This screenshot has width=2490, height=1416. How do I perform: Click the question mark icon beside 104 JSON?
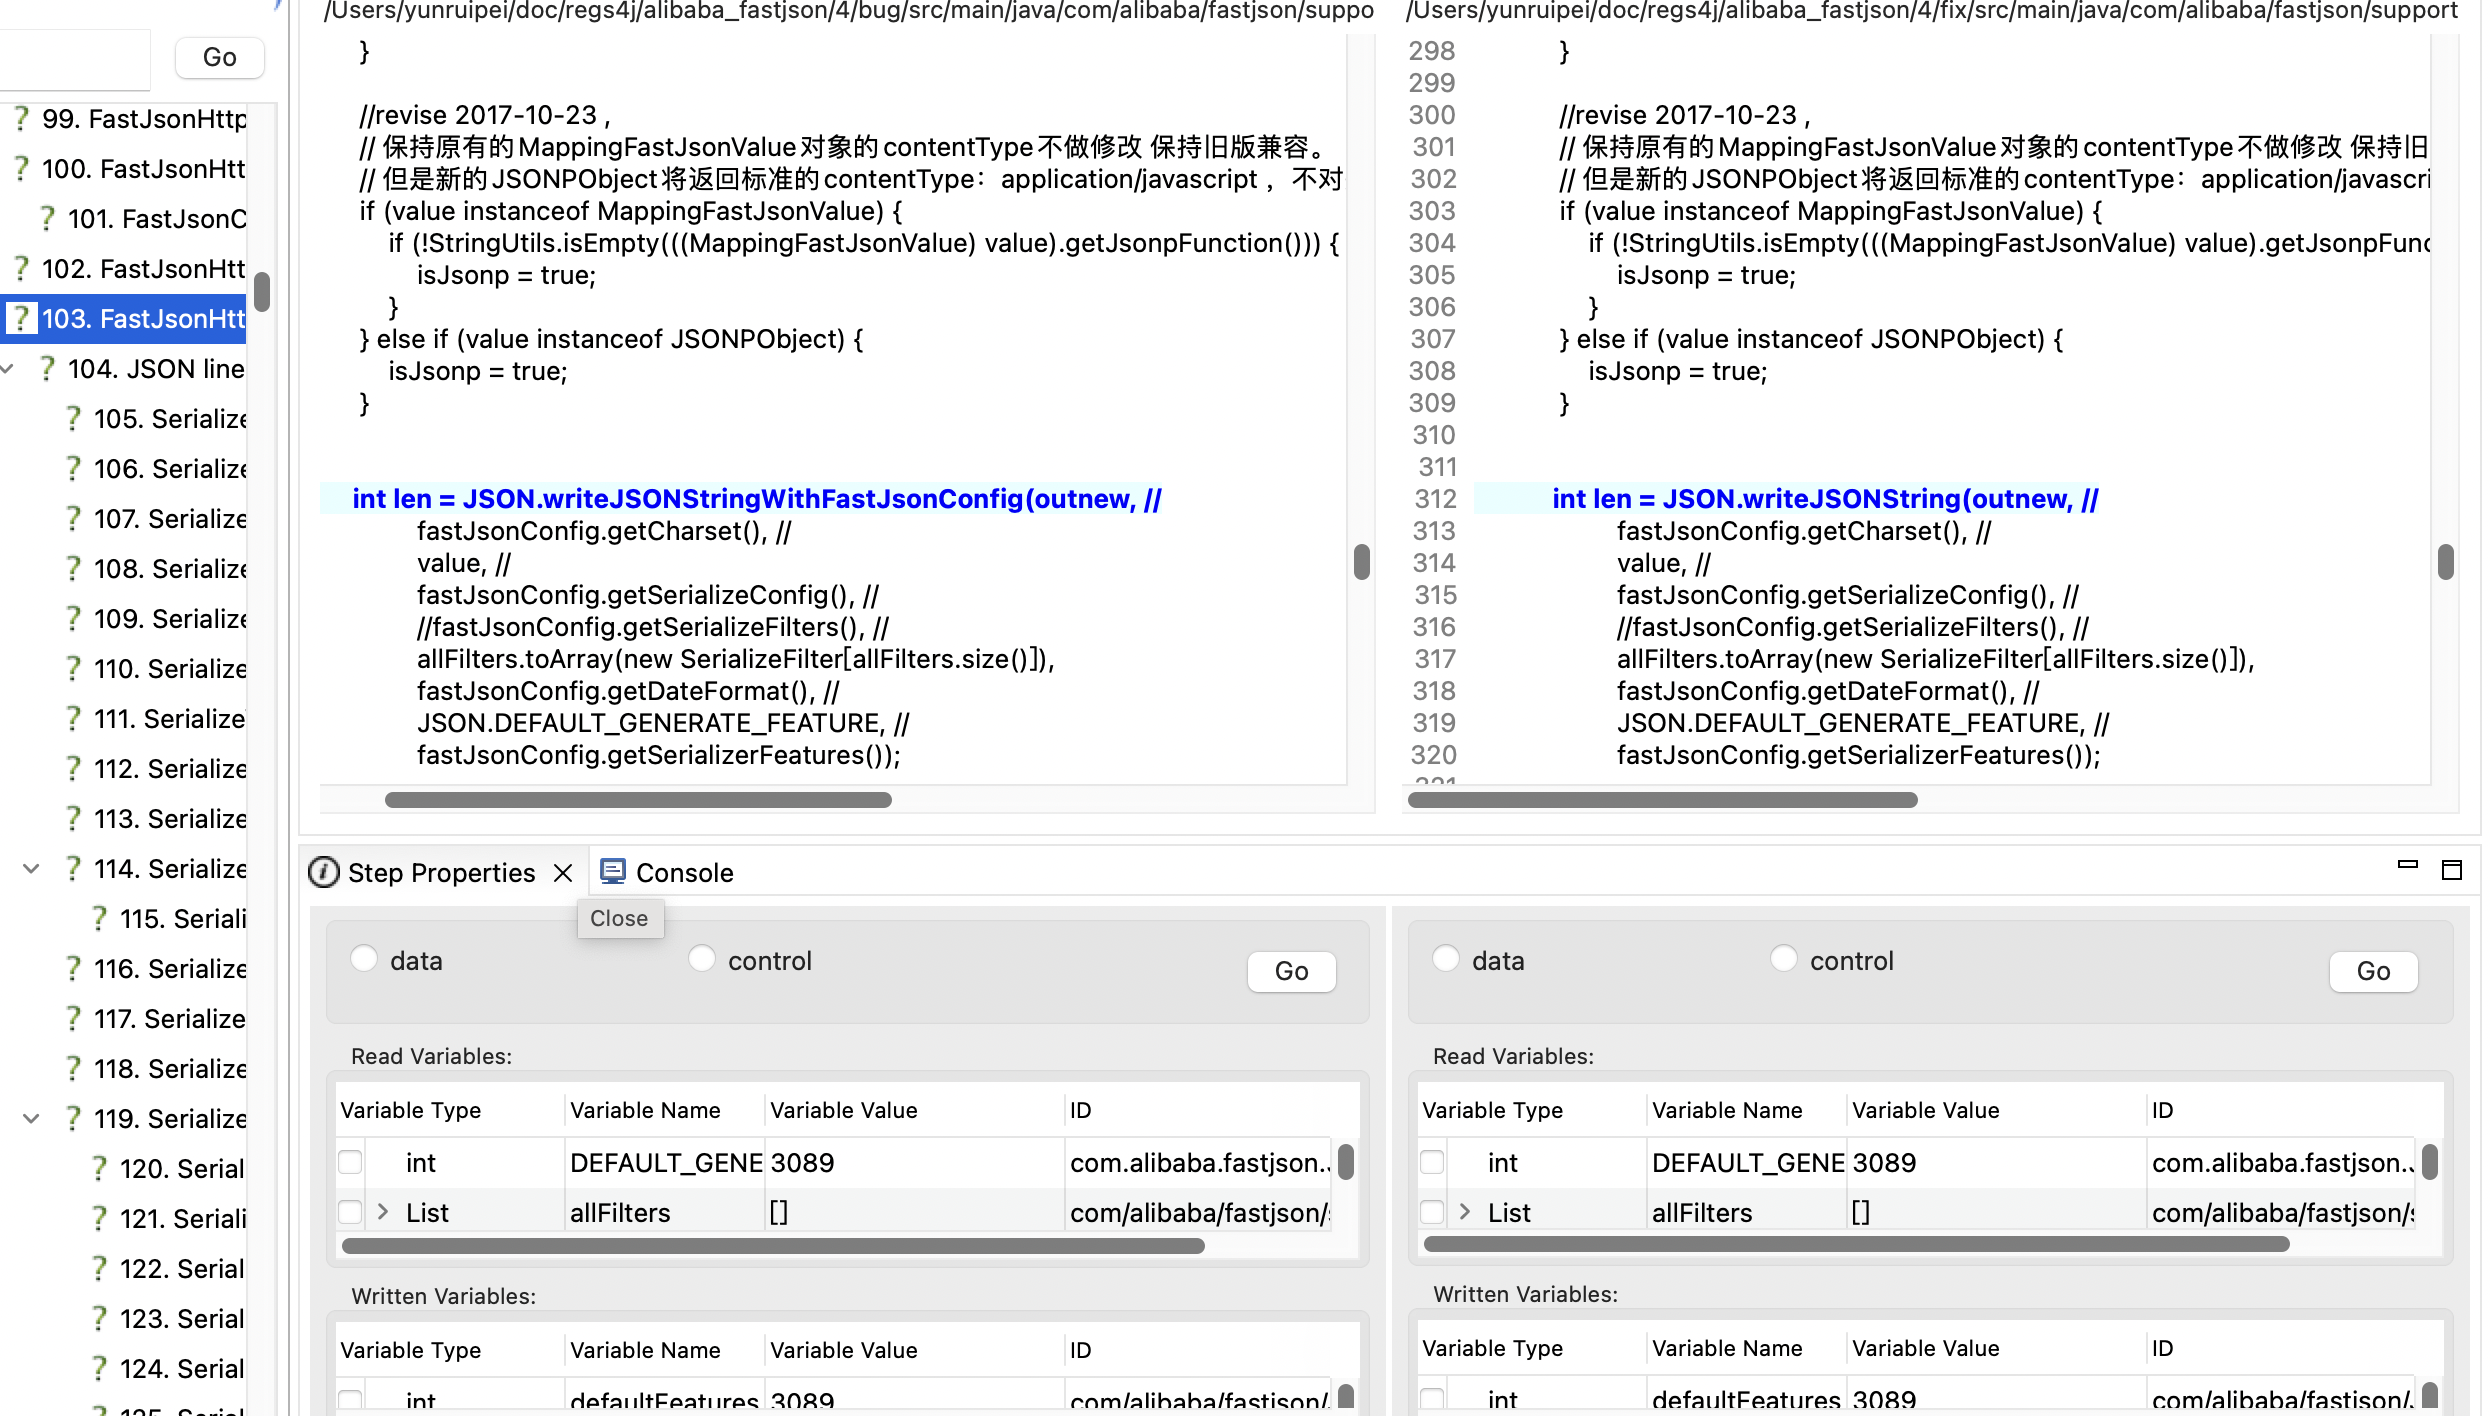click(x=47, y=368)
